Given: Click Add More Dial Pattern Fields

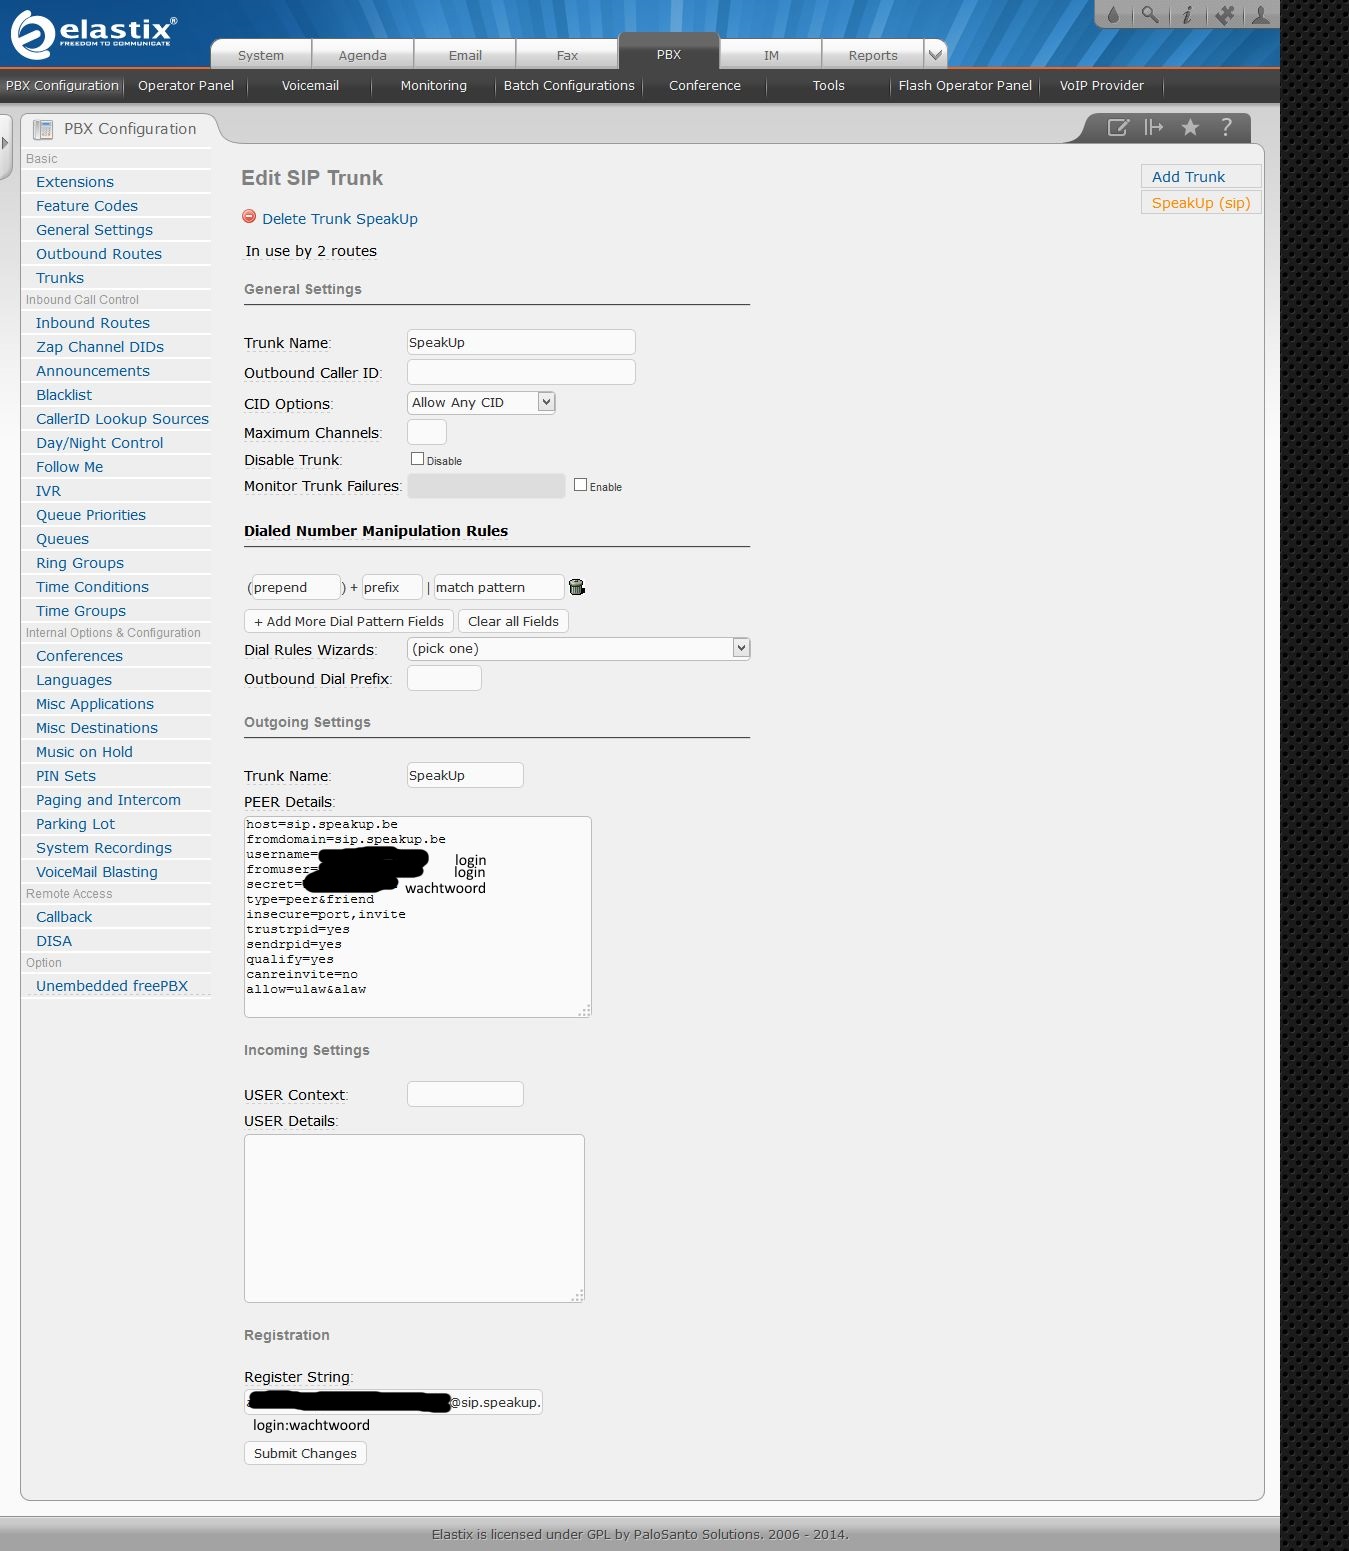Looking at the screenshot, I should 349,621.
